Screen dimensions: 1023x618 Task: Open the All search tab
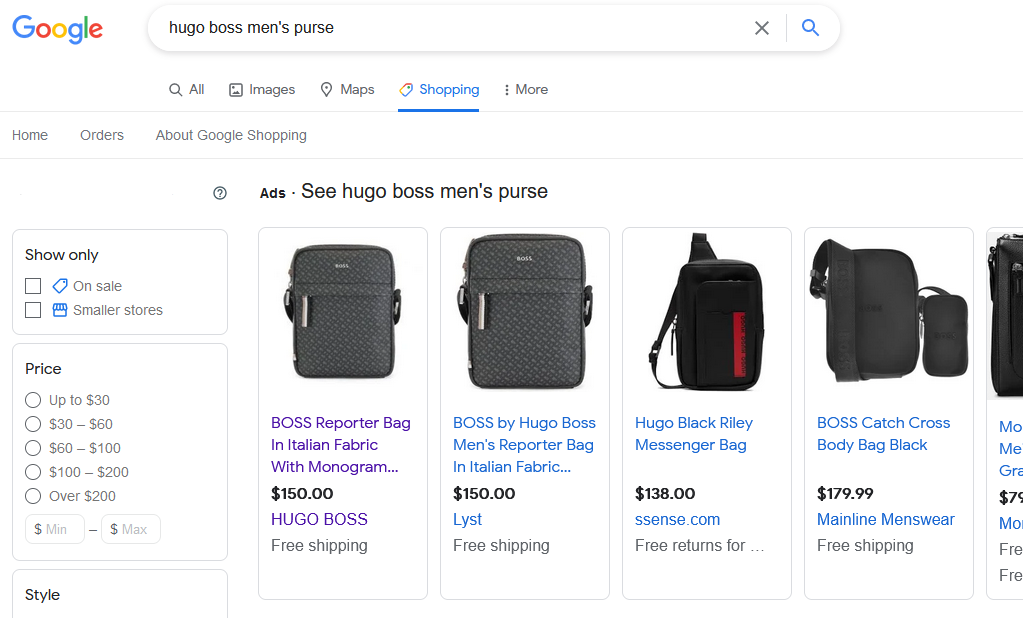pyautogui.click(x=187, y=89)
